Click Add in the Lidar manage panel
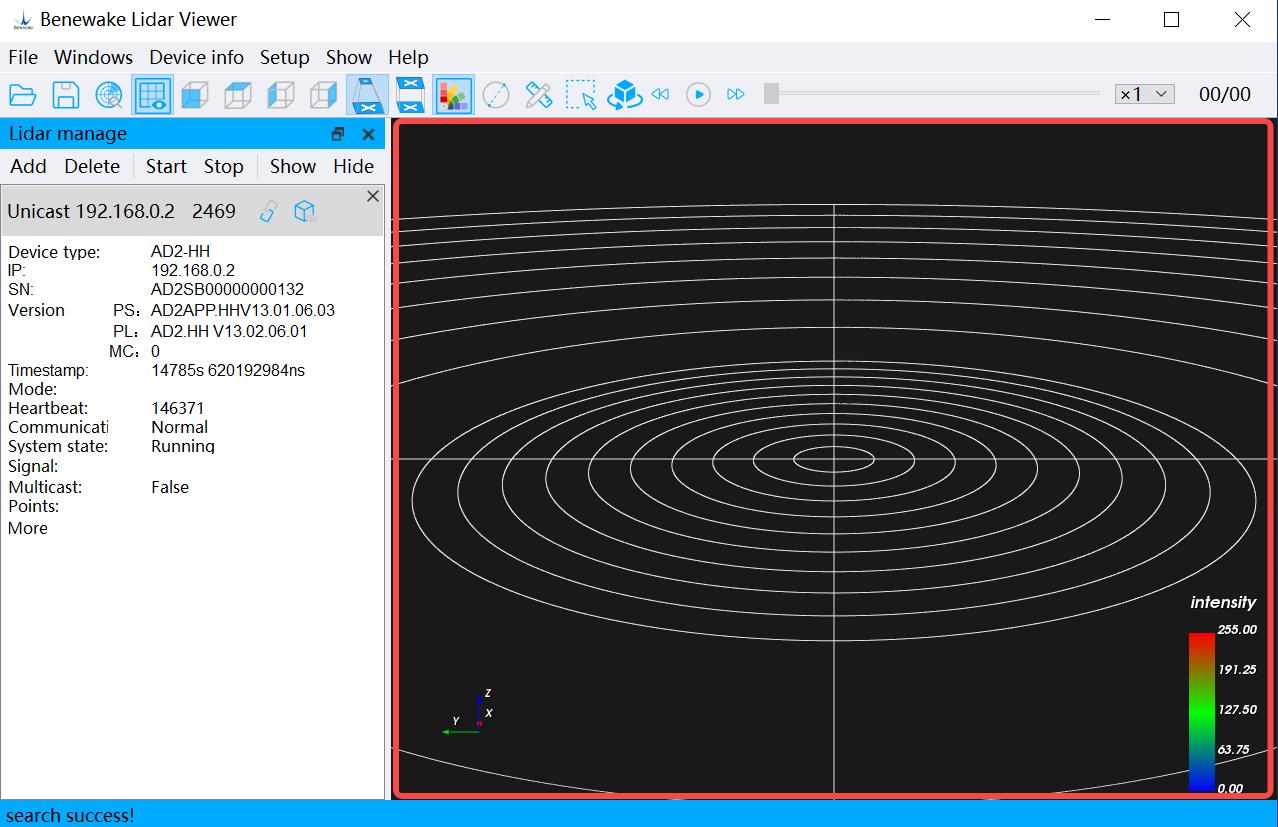Screen dimensions: 1278x827 coord(29,166)
